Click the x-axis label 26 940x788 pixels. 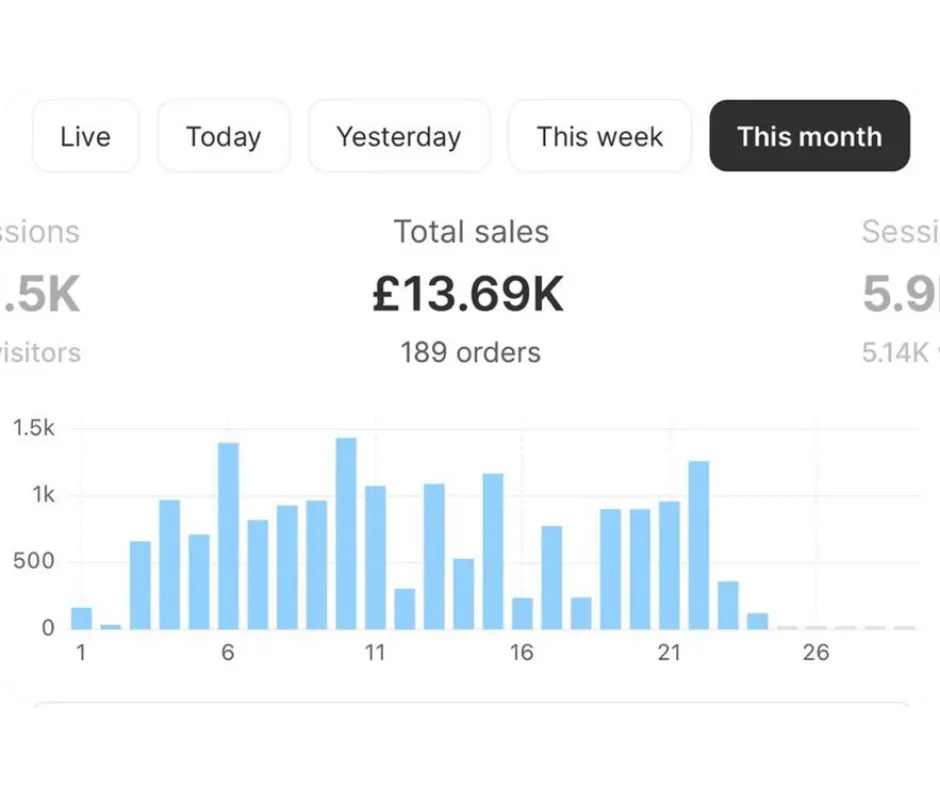point(816,653)
